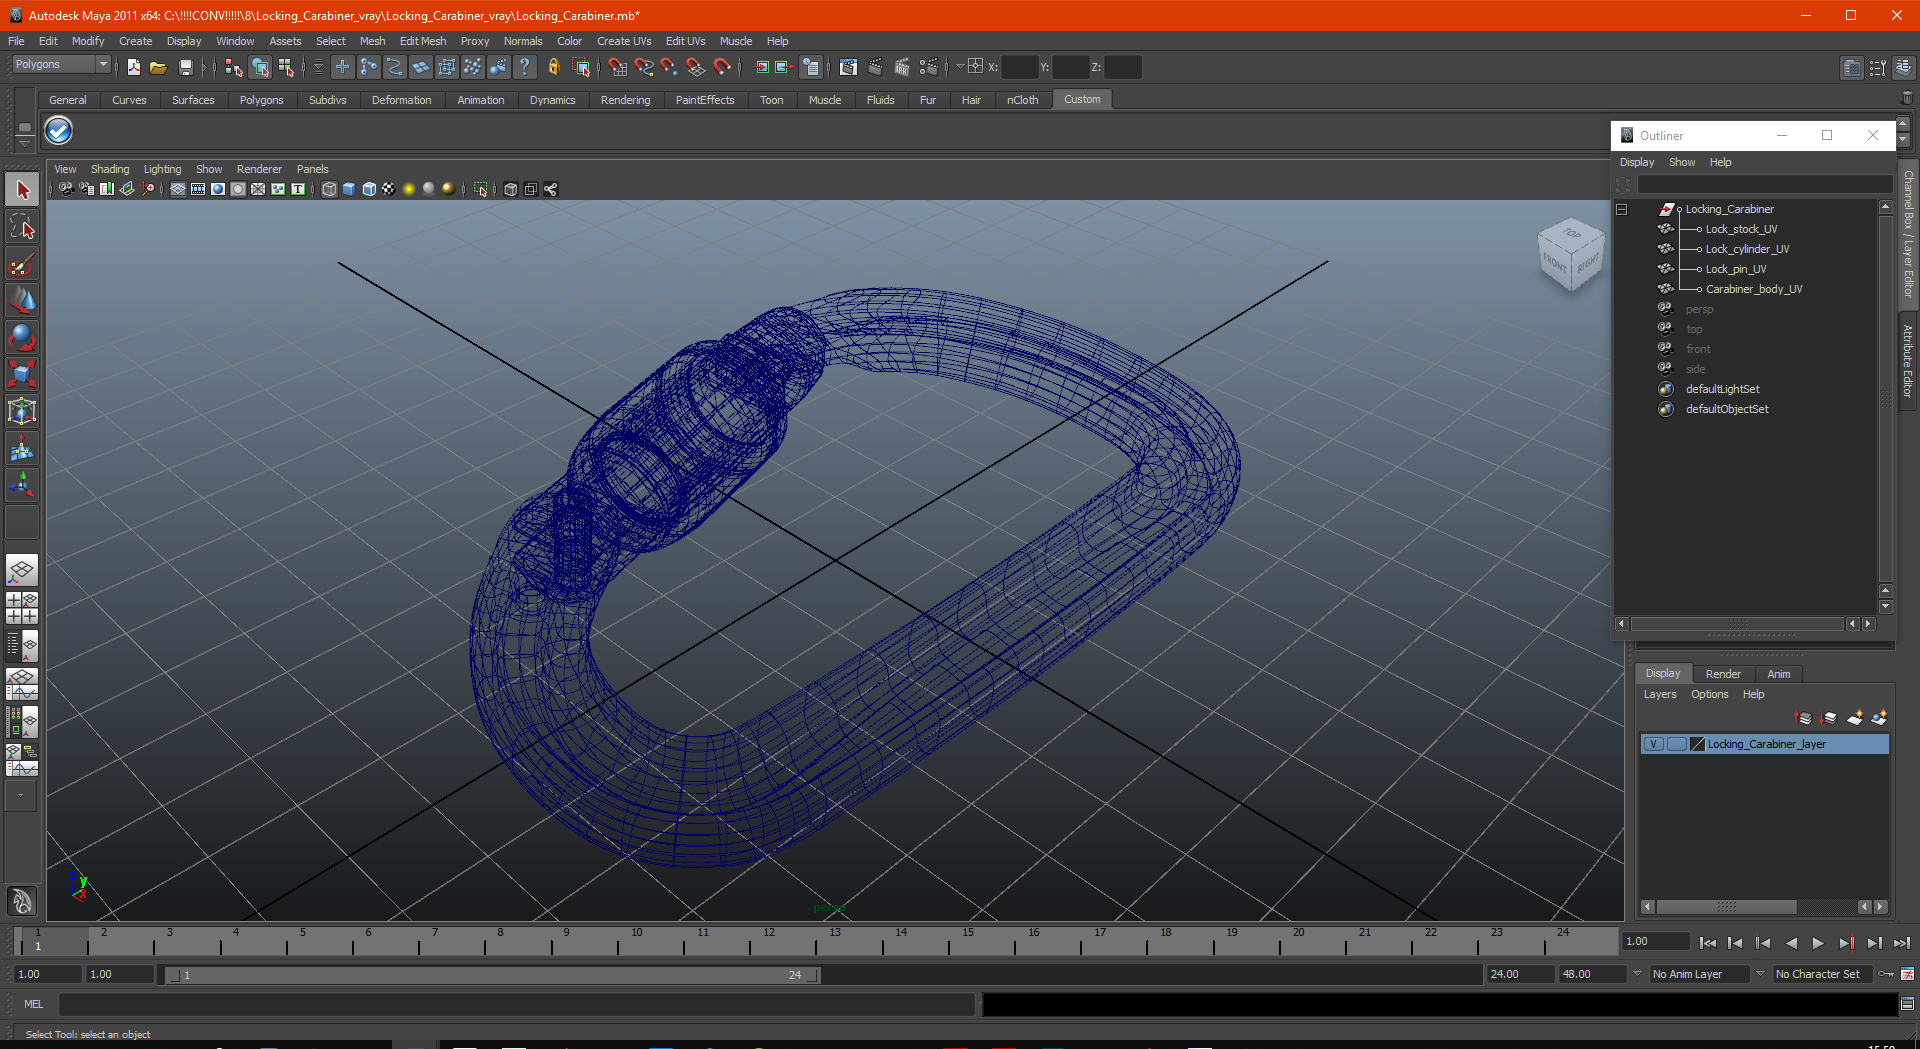Select defaultLightSet in Outliner
Screen dimensions: 1920x1049
point(1722,389)
